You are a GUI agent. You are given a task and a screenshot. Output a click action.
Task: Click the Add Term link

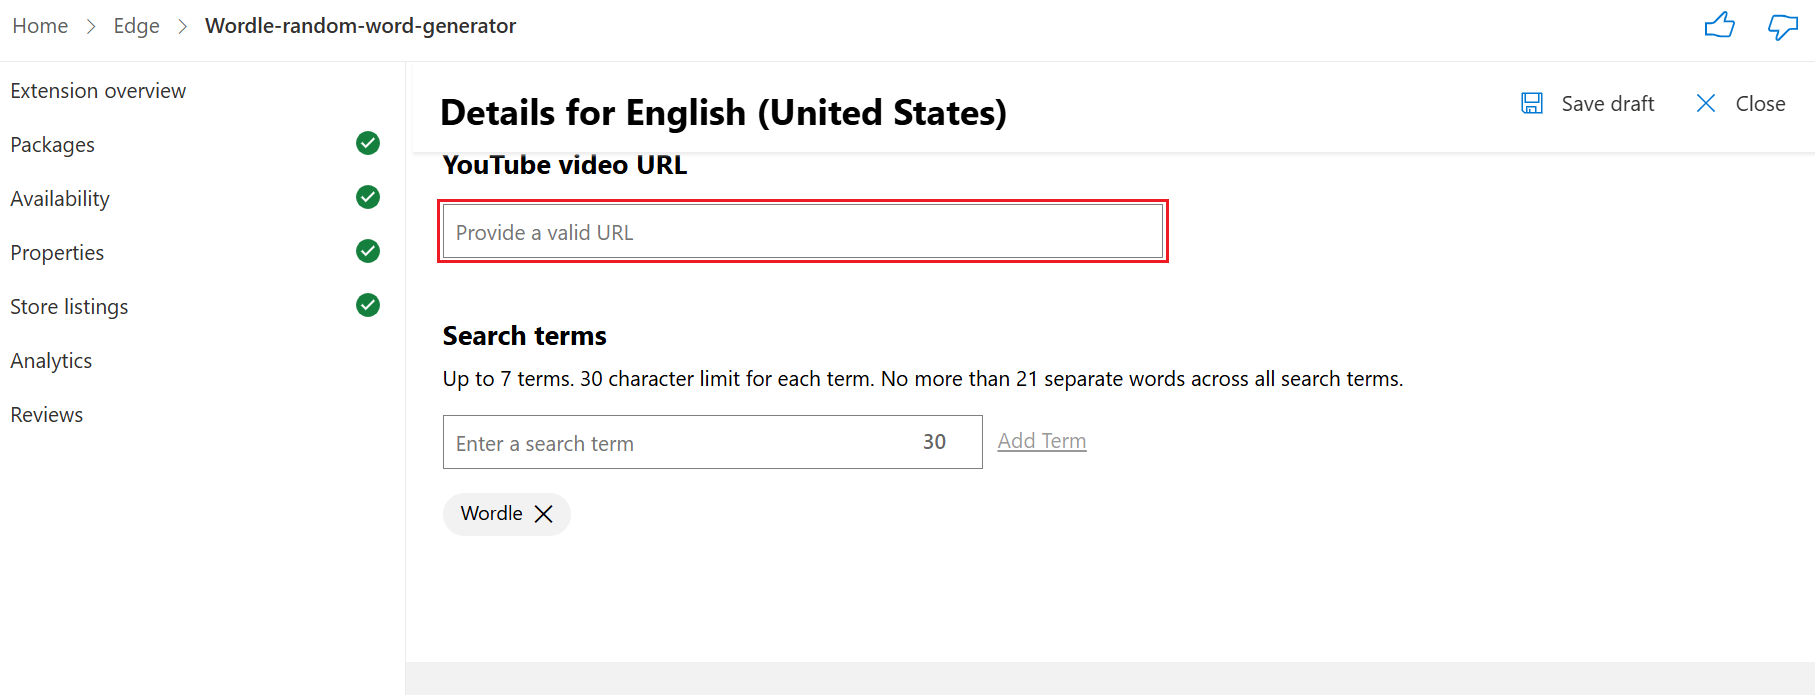point(1041,440)
